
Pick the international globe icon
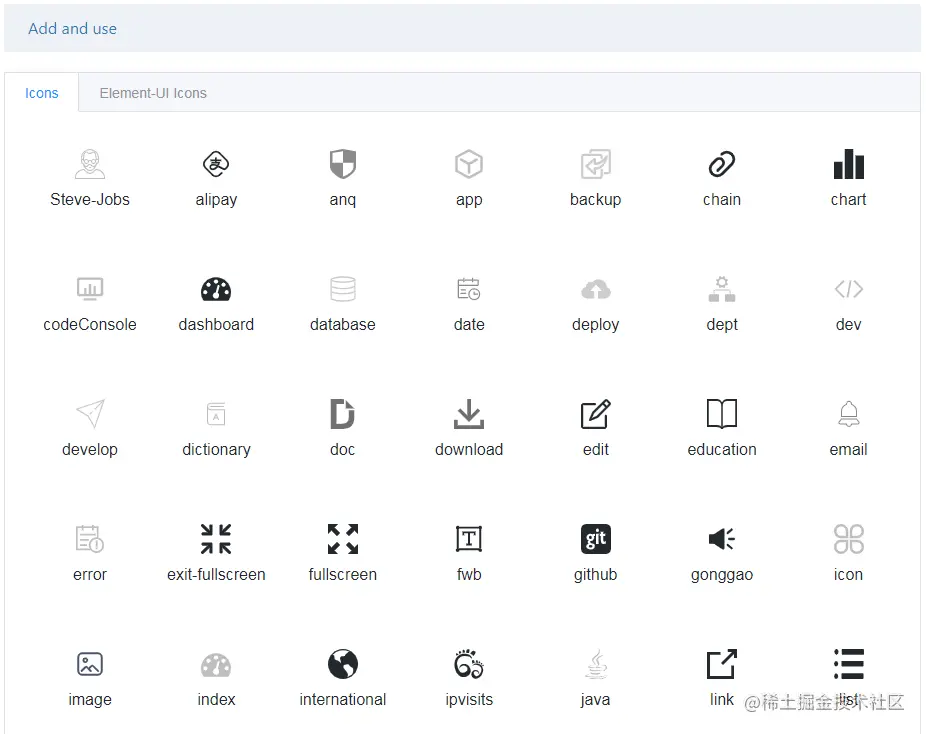point(343,664)
